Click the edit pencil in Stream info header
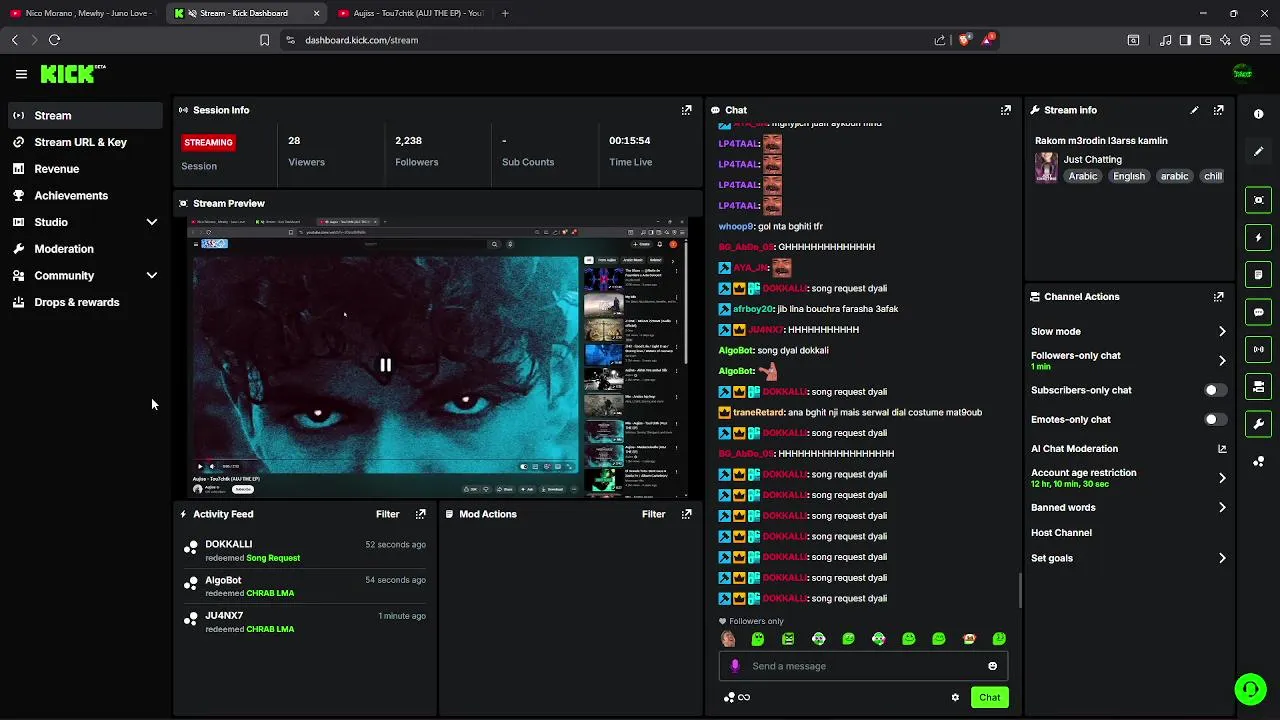 coord(1194,110)
